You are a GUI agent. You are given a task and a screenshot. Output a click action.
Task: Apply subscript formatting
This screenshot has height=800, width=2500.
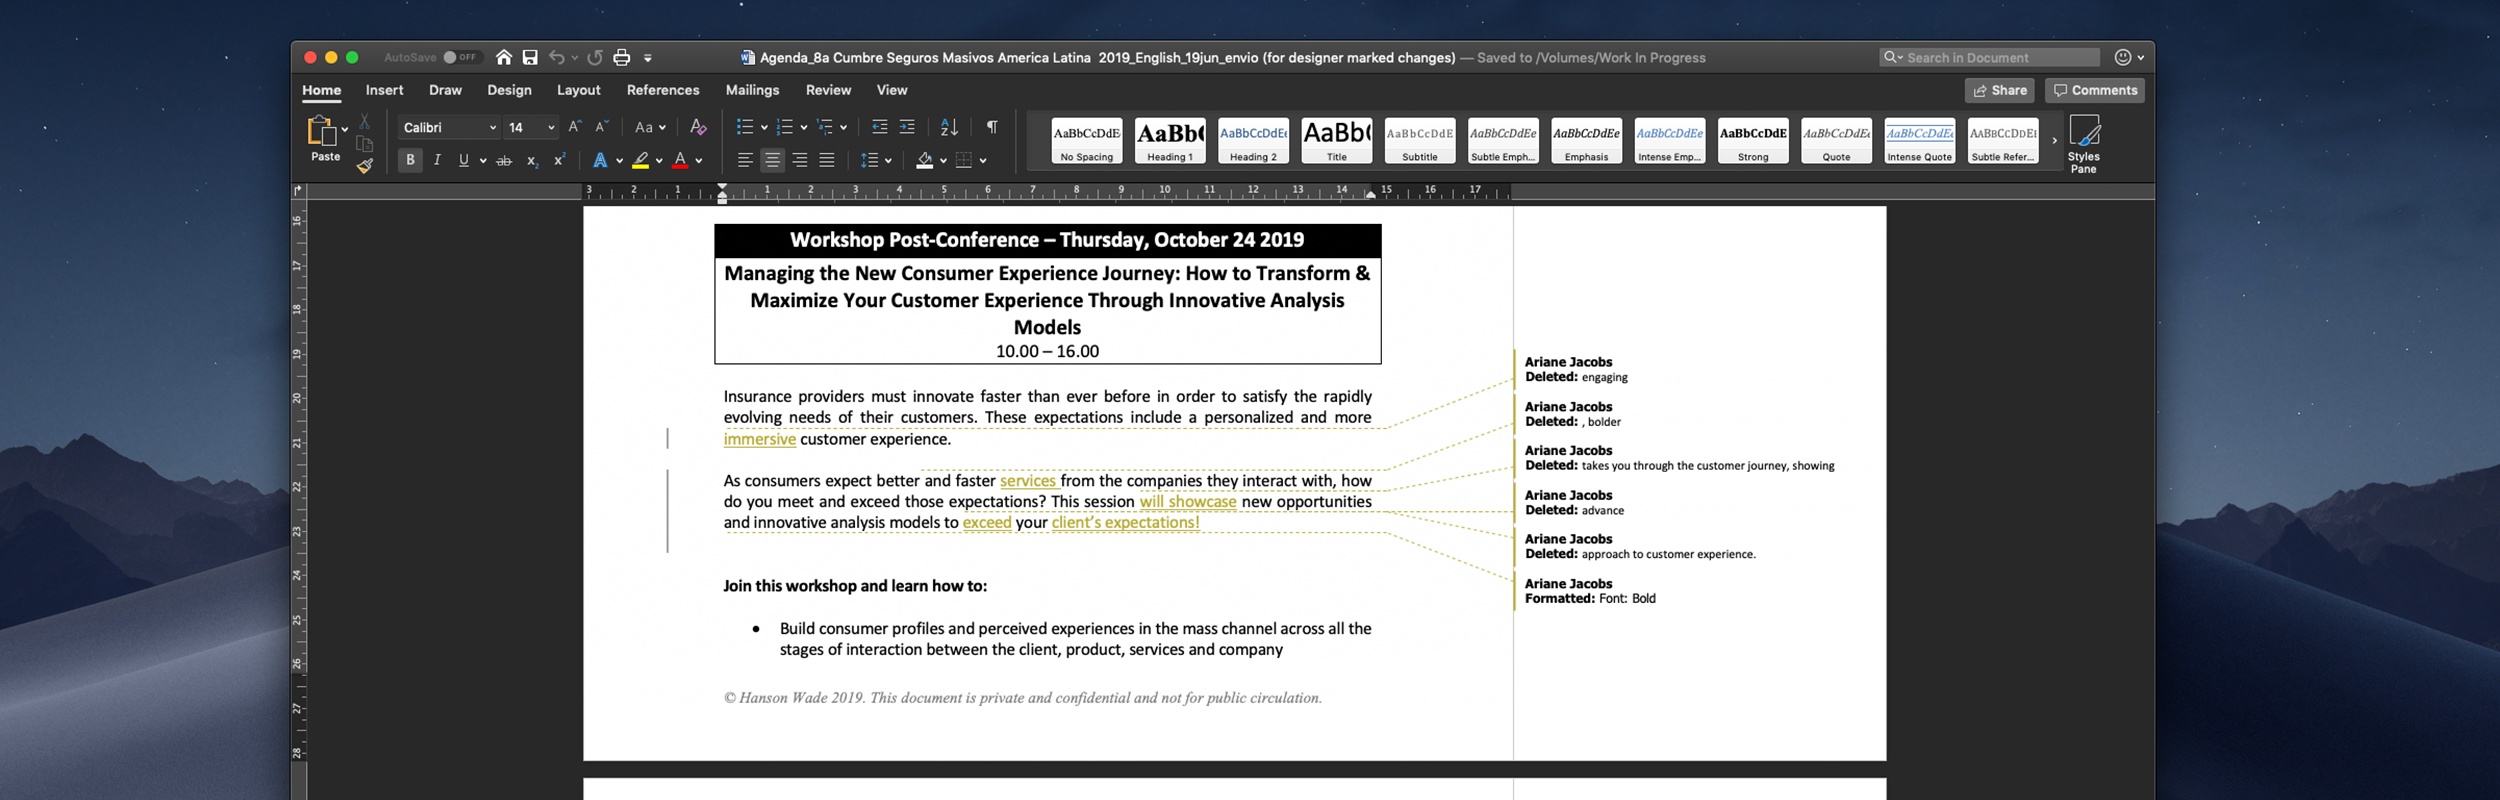532,160
